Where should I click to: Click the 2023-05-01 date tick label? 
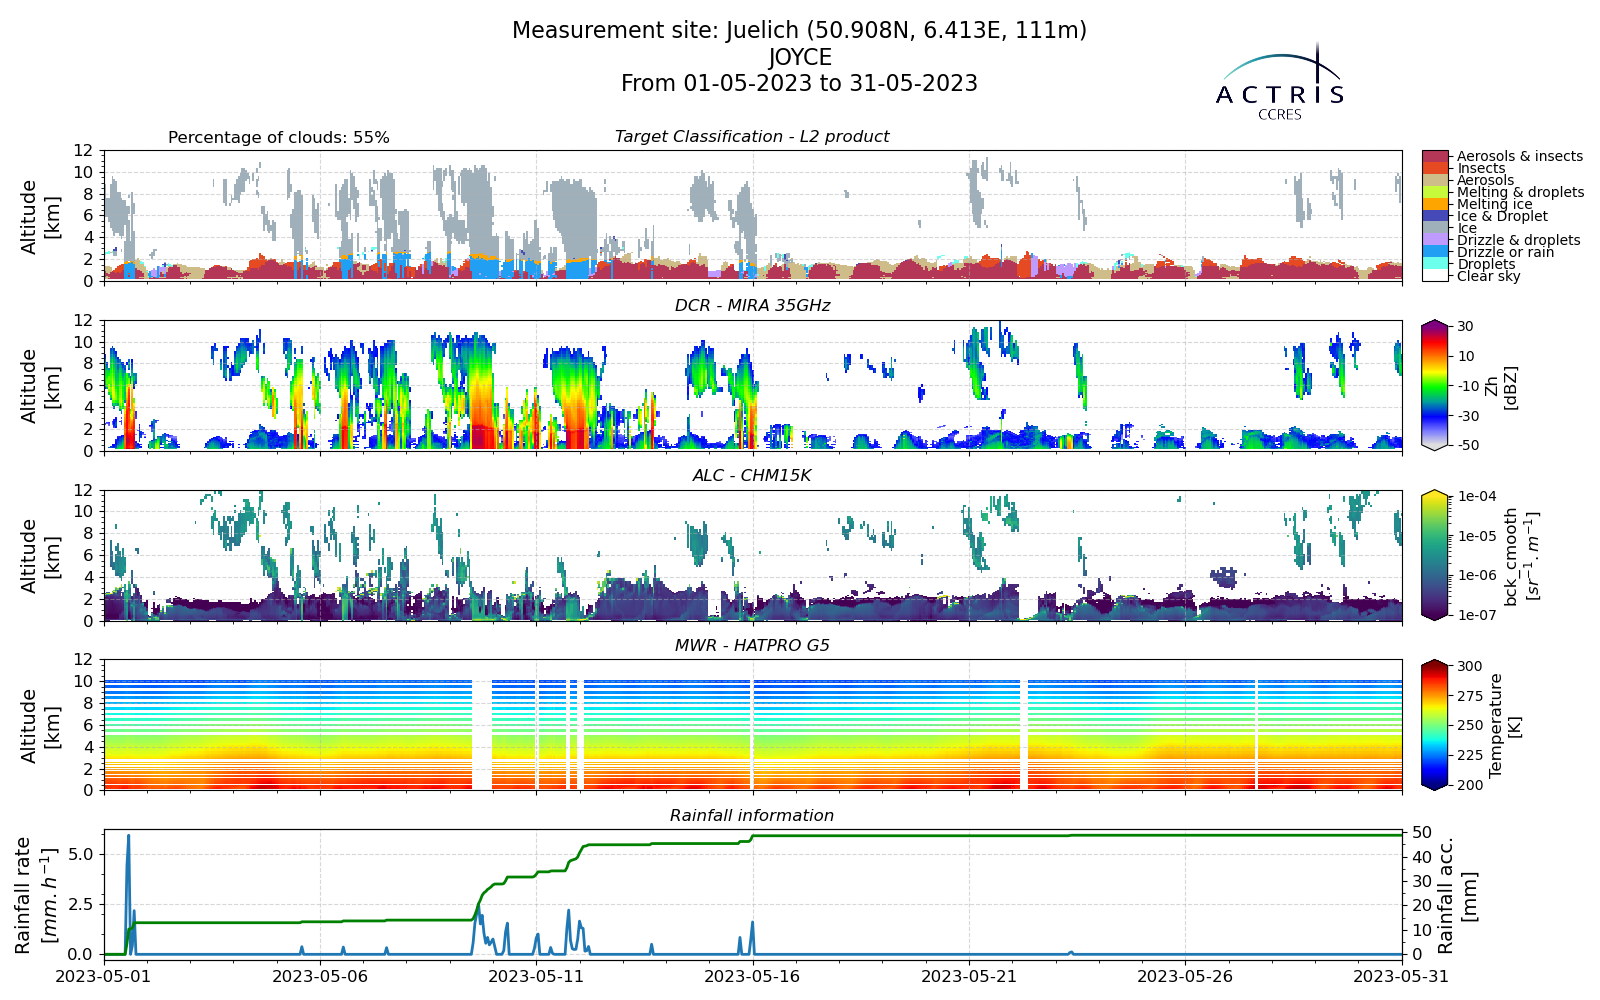[104, 975]
